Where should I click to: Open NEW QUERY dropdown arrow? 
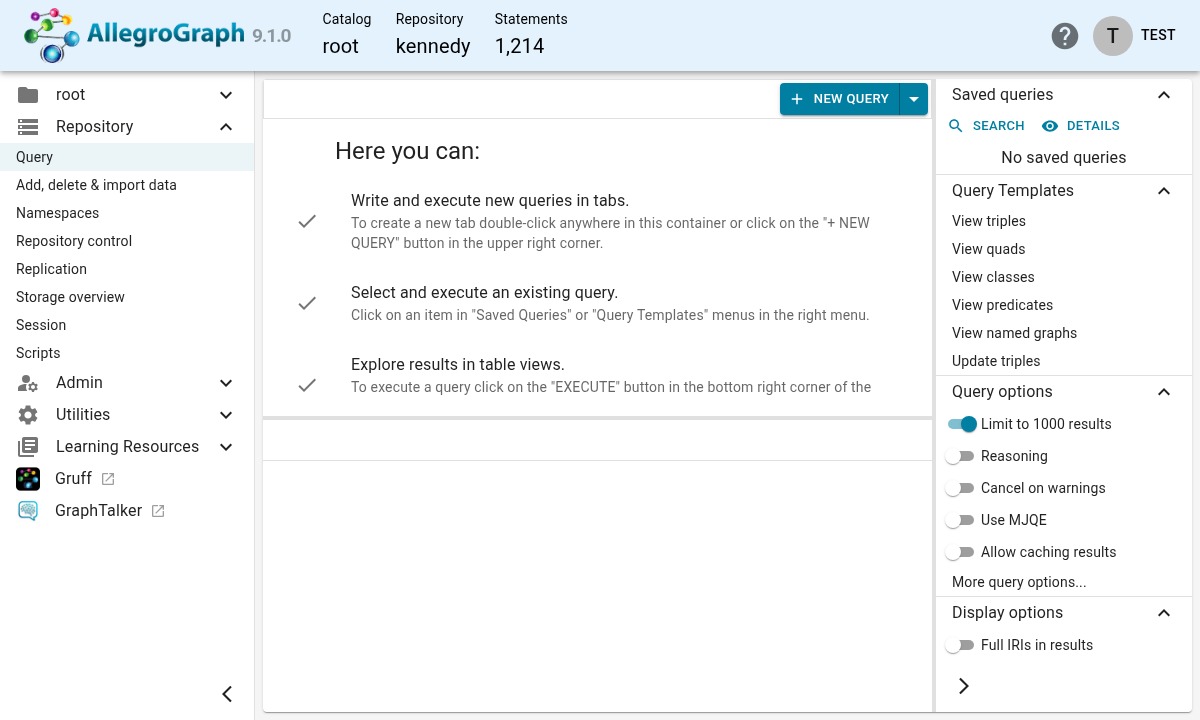(x=914, y=99)
